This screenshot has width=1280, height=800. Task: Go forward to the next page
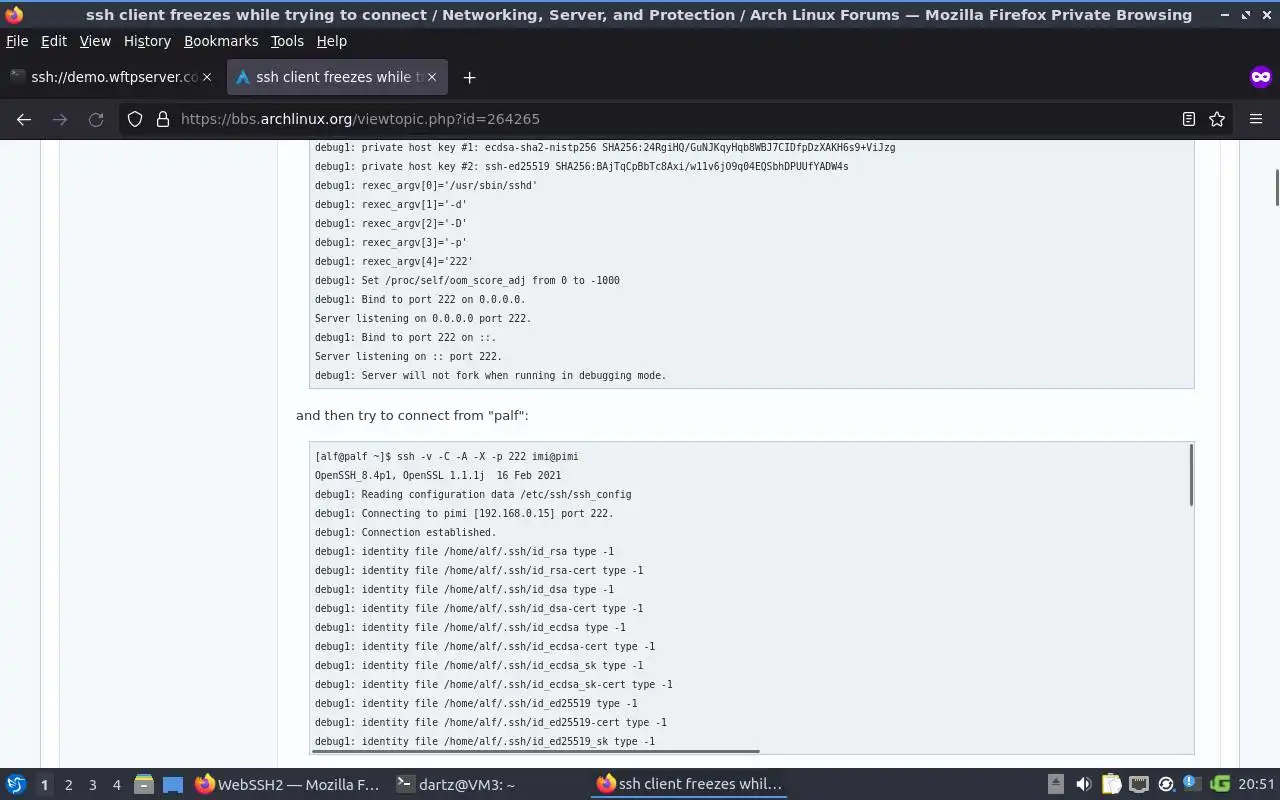(x=60, y=119)
